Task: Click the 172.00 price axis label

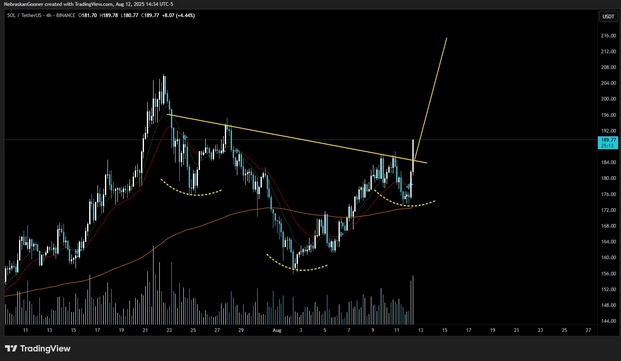Action: [x=608, y=210]
